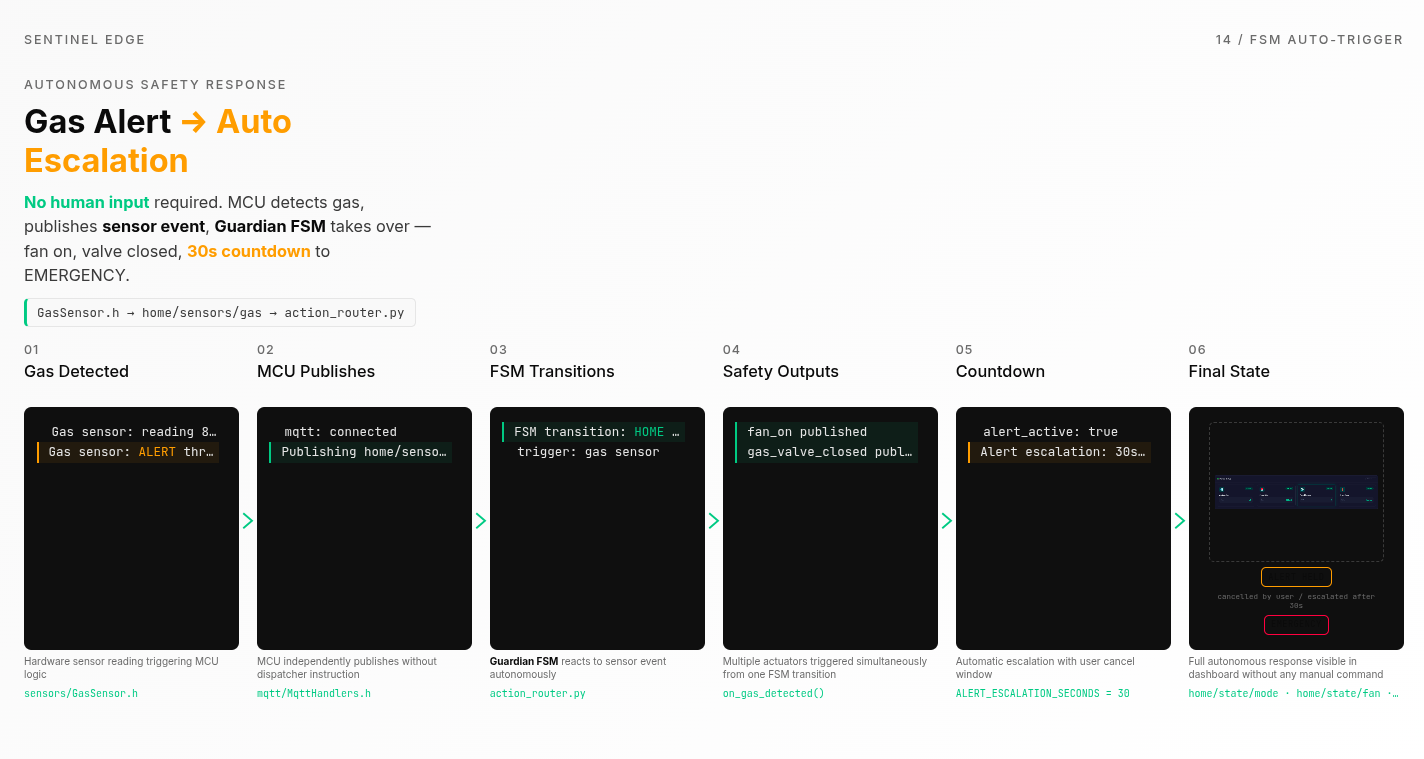Screen dimensions: 1424x759
Task: Open the dashboard thumbnail in Final State
Action: click(1296, 491)
